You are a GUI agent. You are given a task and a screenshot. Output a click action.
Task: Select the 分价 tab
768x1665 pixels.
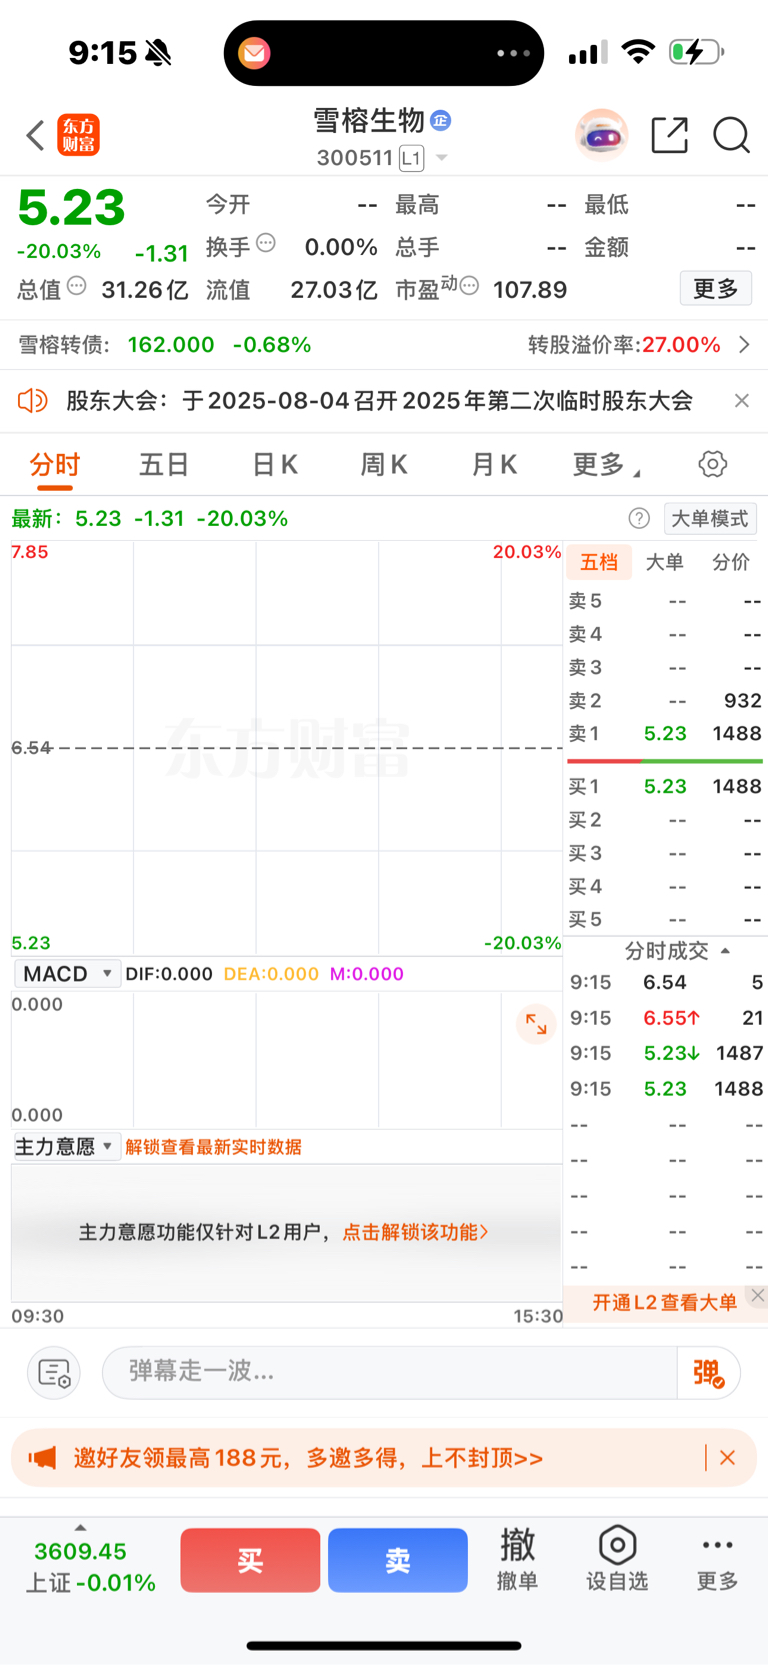(730, 562)
